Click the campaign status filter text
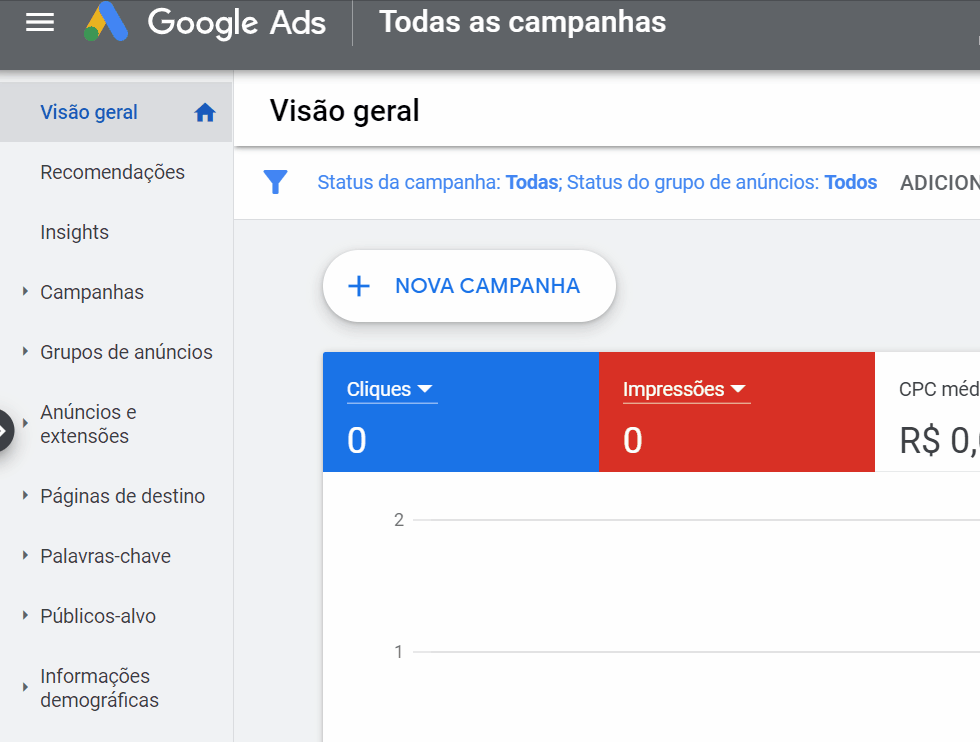Image resolution: width=980 pixels, height=742 pixels. [438, 182]
